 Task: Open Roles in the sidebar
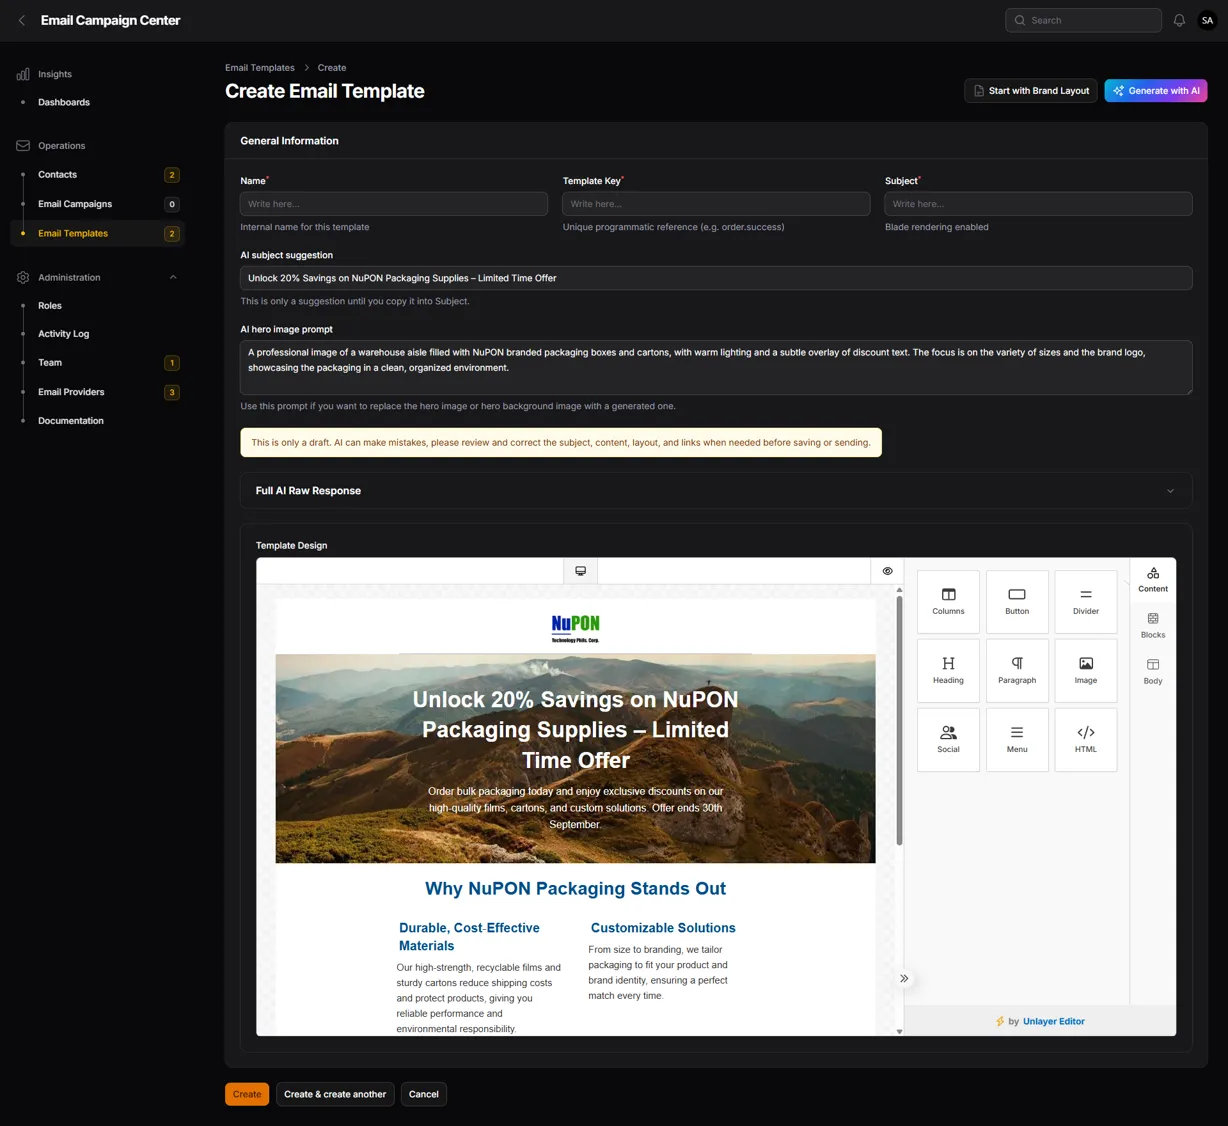point(50,306)
